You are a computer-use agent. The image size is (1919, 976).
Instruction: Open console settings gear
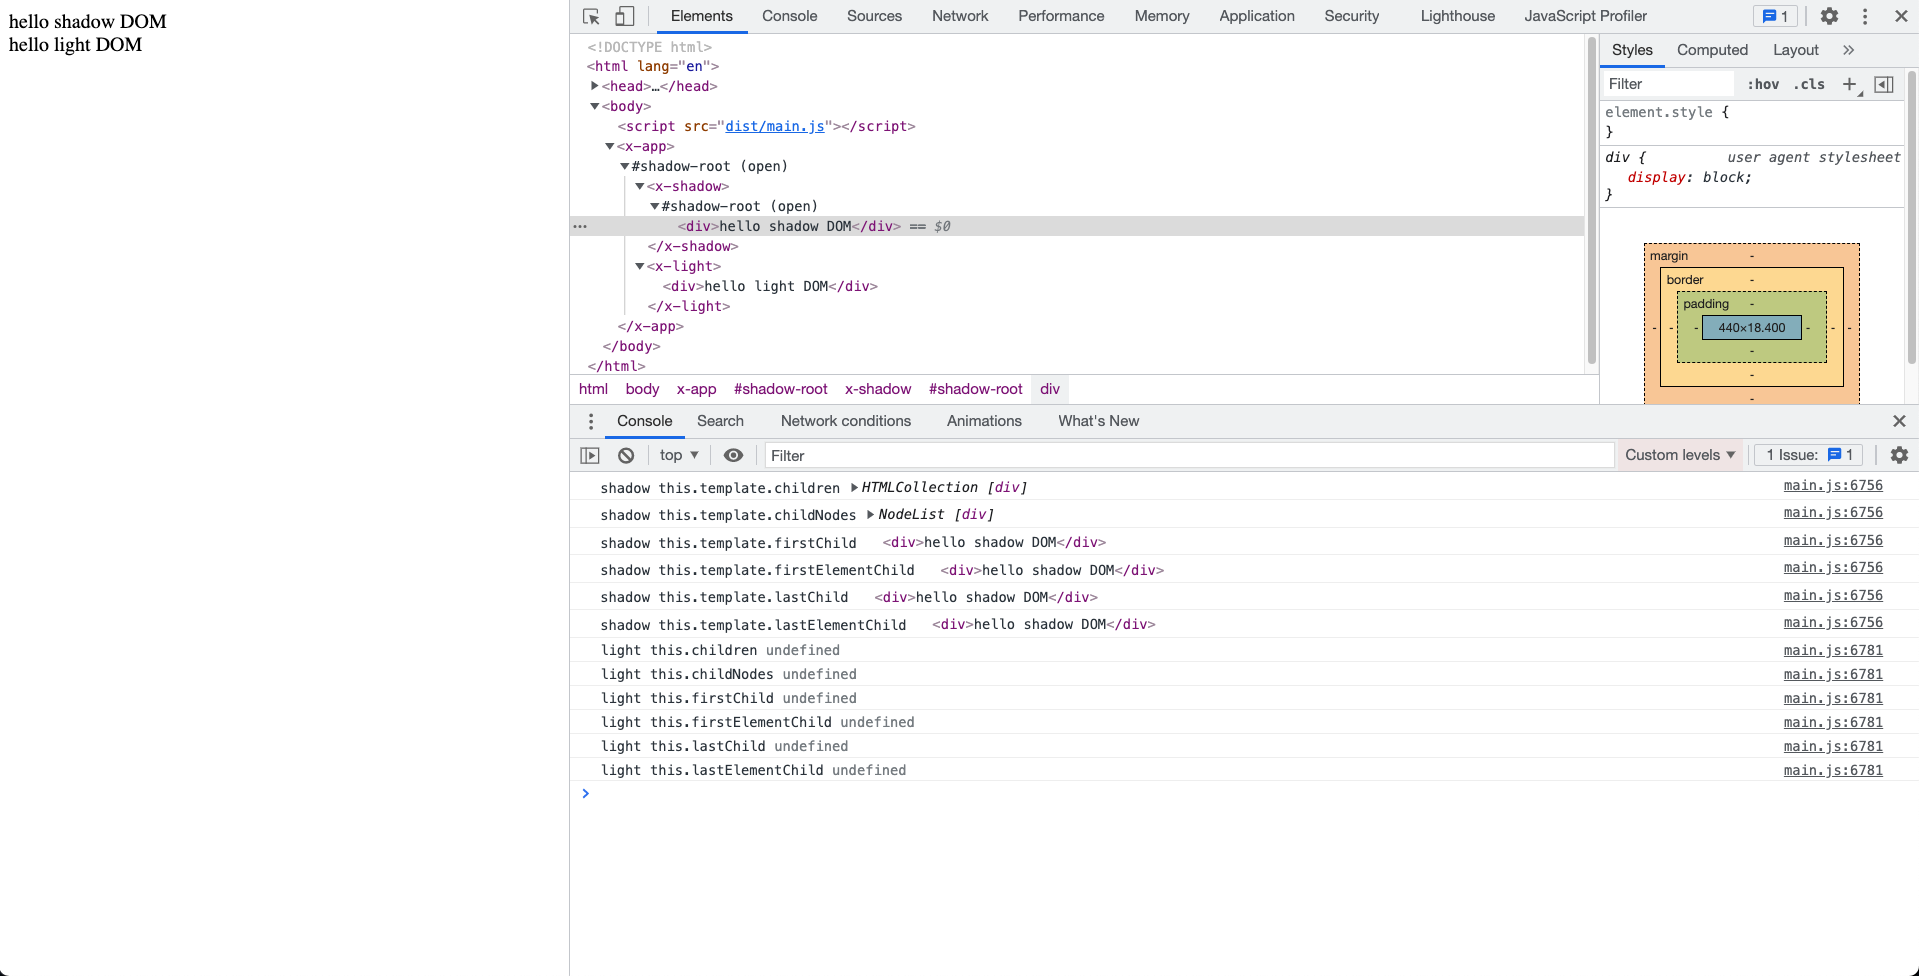(1898, 455)
